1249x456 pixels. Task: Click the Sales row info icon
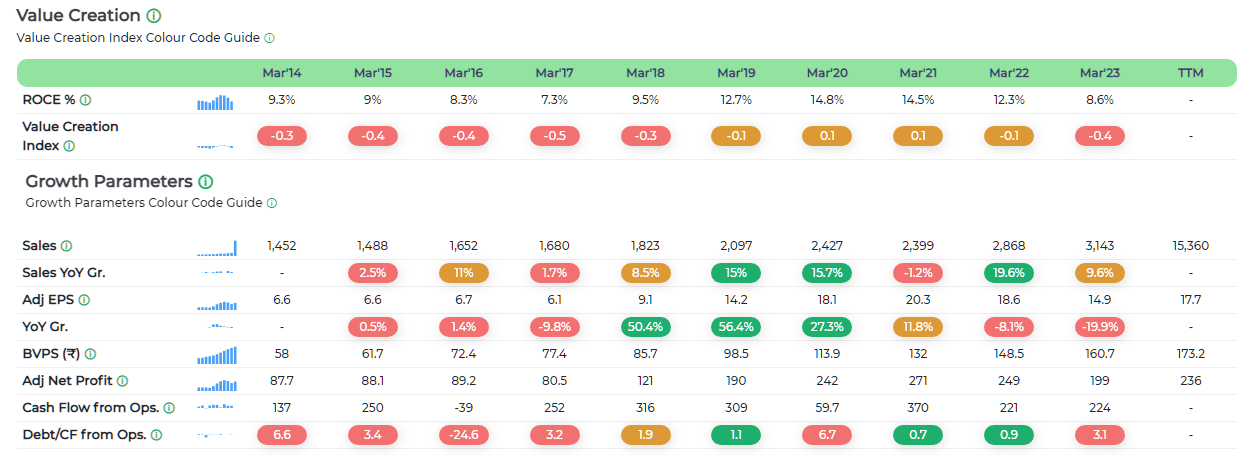(x=66, y=246)
